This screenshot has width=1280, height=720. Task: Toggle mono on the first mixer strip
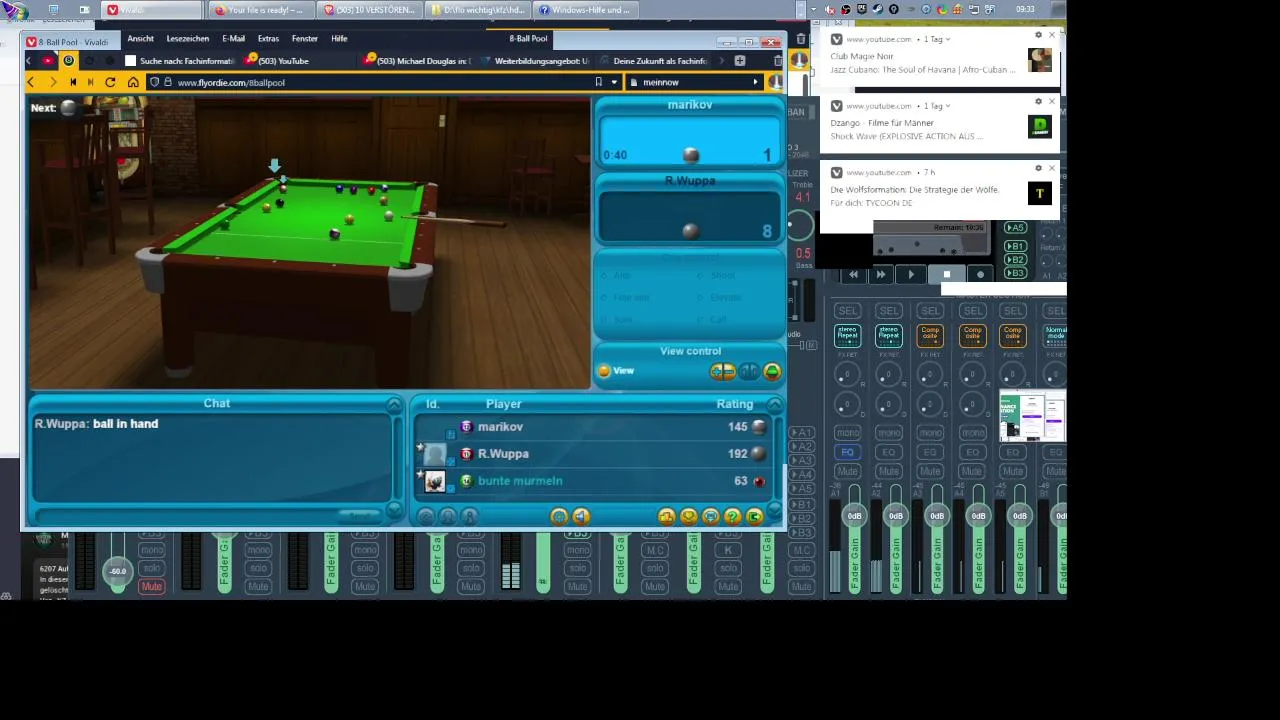tap(847, 433)
